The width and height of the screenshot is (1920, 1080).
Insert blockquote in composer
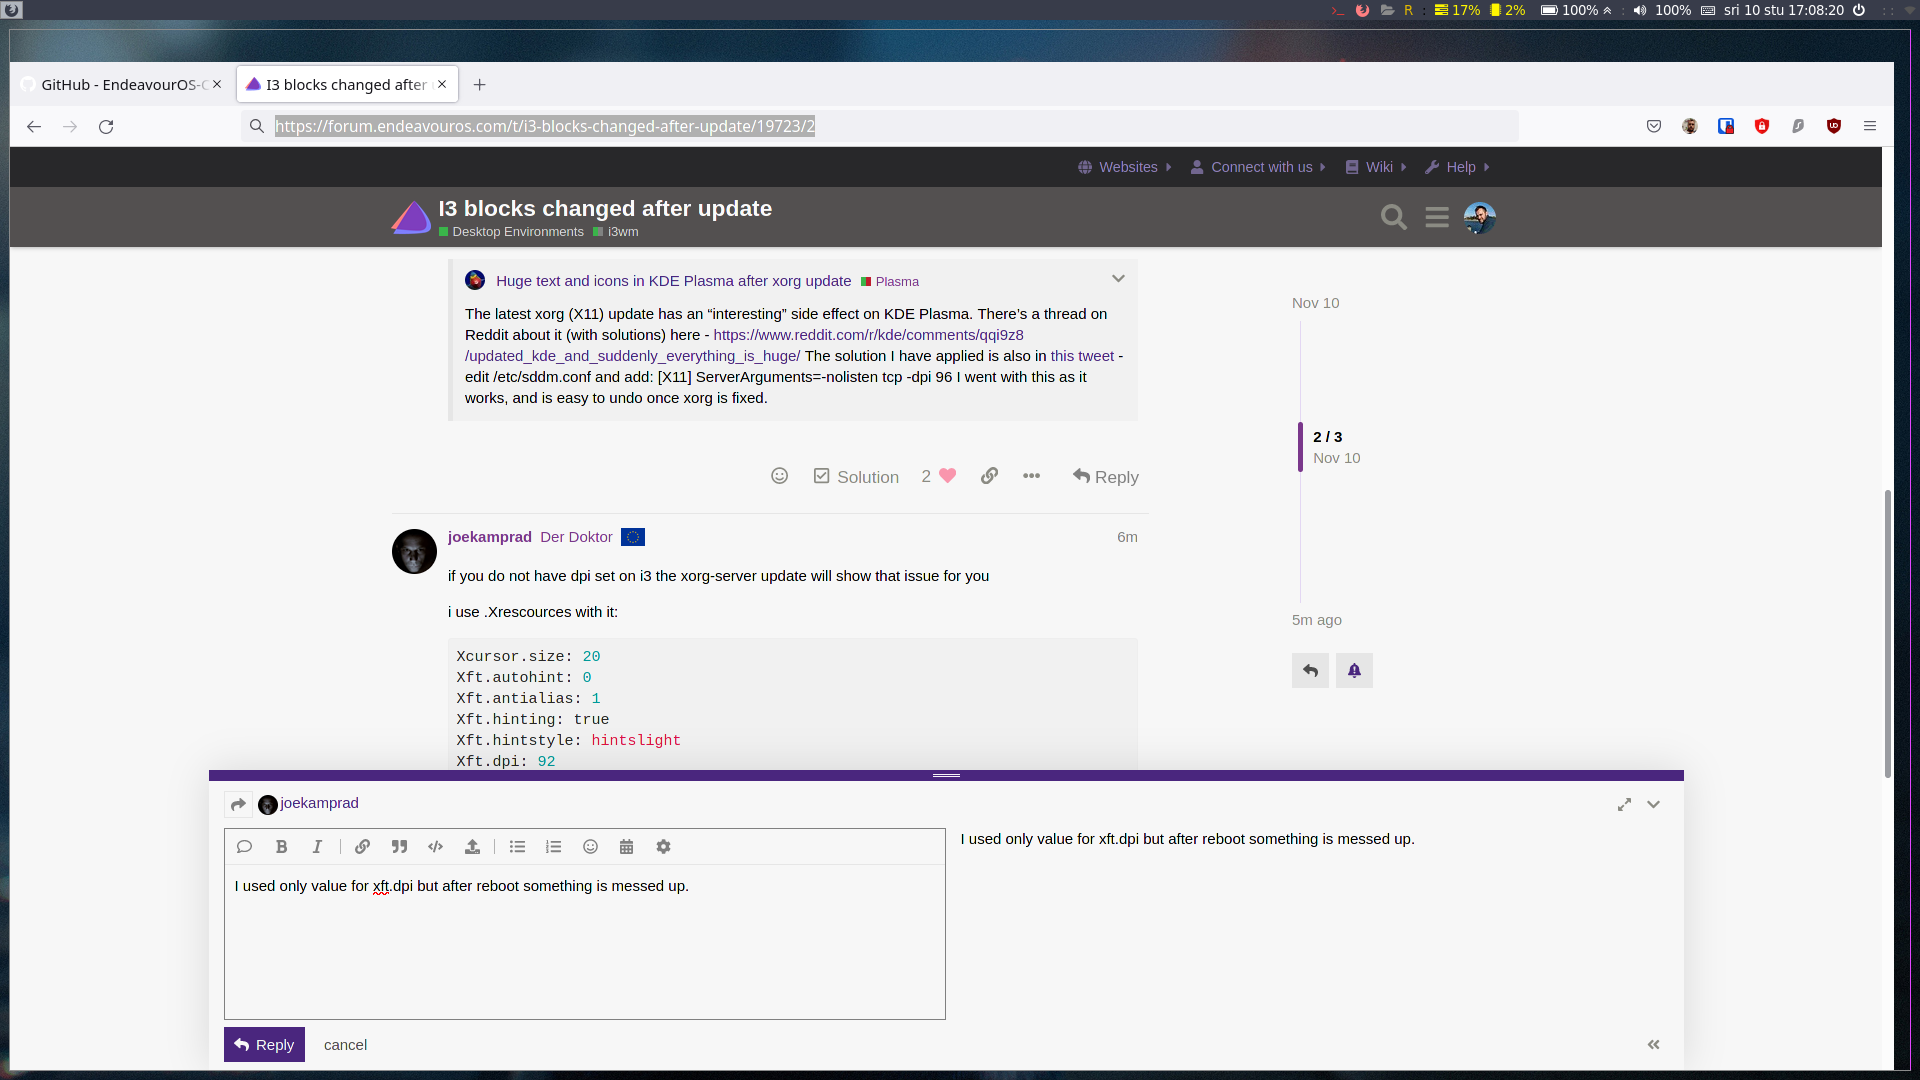399,847
